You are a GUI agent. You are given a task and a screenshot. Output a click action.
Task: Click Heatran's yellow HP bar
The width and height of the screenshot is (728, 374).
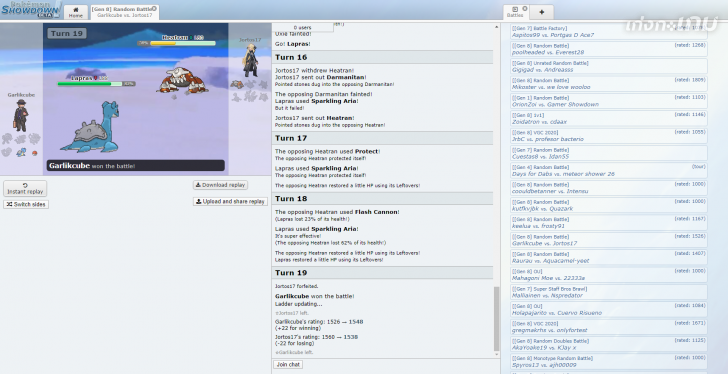point(183,43)
